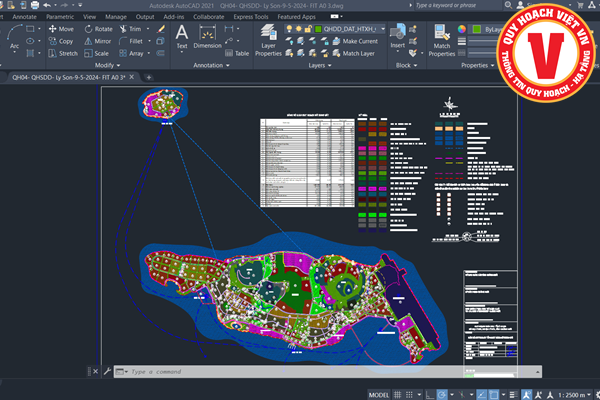Select the Move tool

coord(60,29)
